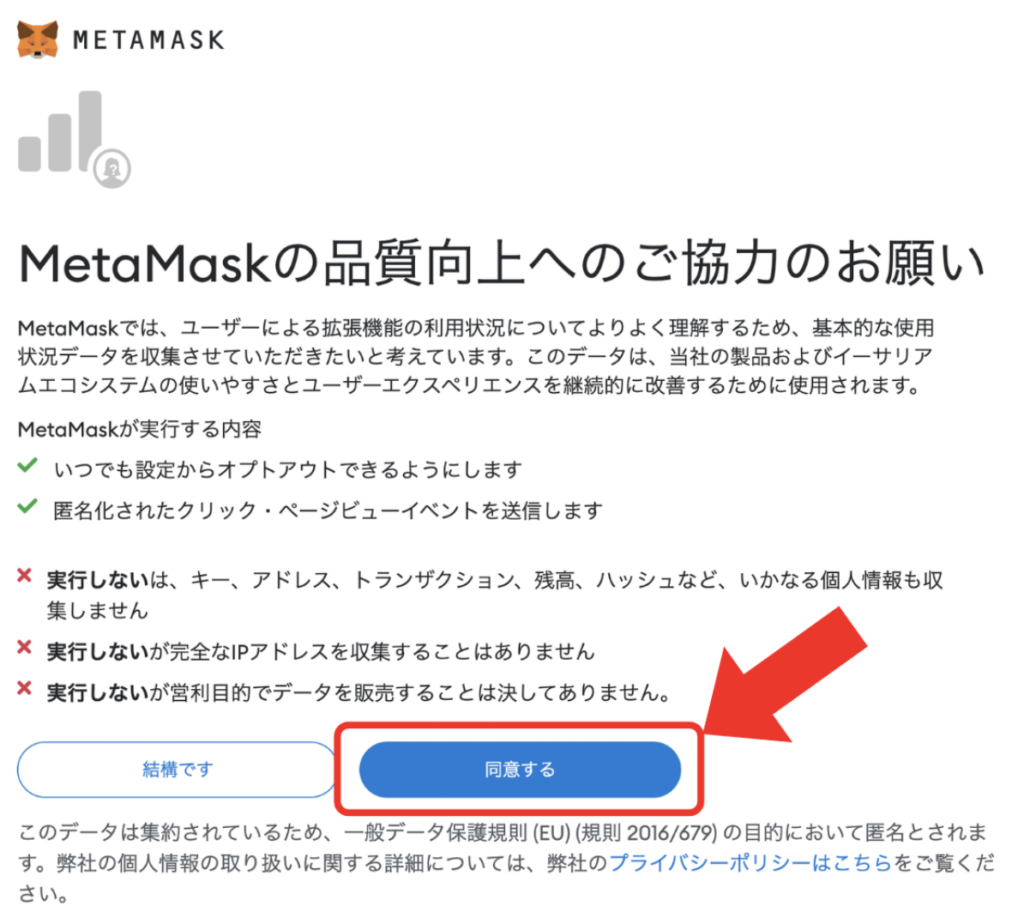The image size is (1024, 918).
Task: Click the 匿名化されたクリック list item text
Action: click(x=328, y=510)
